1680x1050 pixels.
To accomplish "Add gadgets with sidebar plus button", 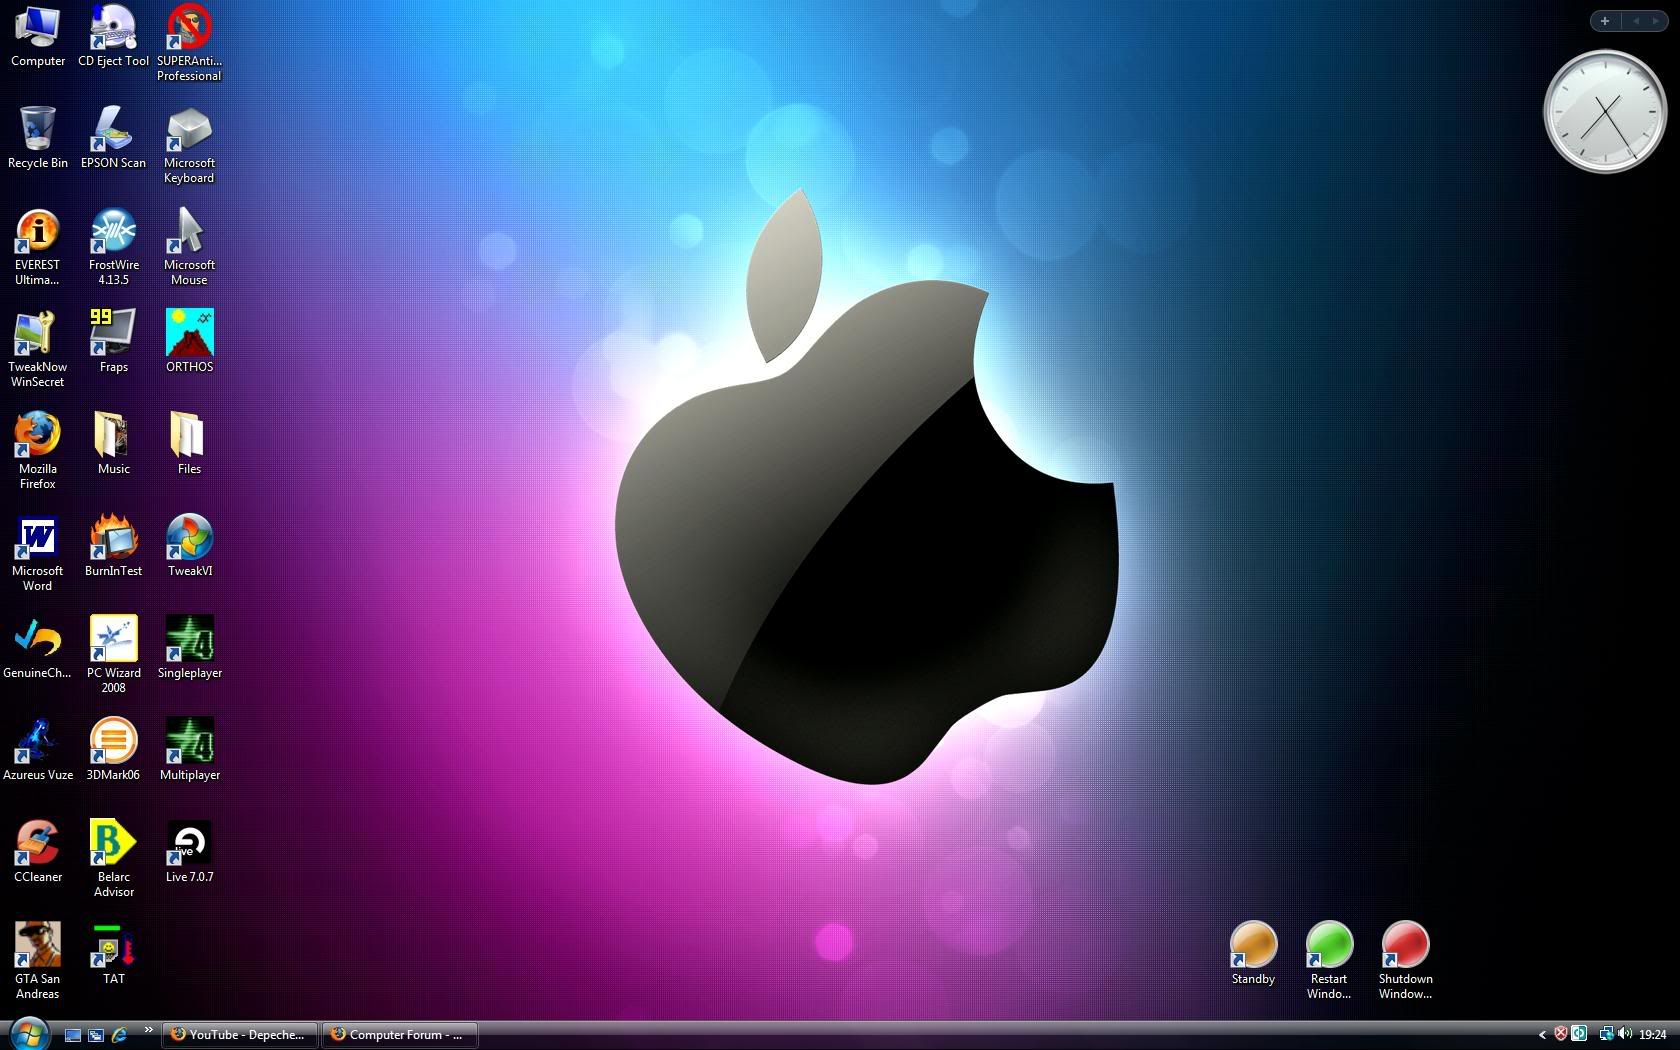I will pyautogui.click(x=1605, y=21).
